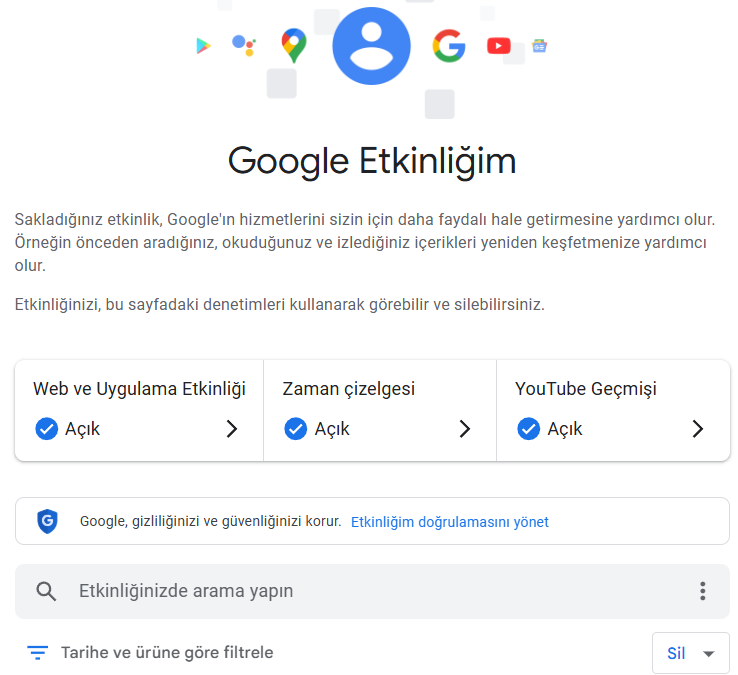Click YouTube Geçmişi Açık checkmark
738x675 pixels.
point(529,429)
